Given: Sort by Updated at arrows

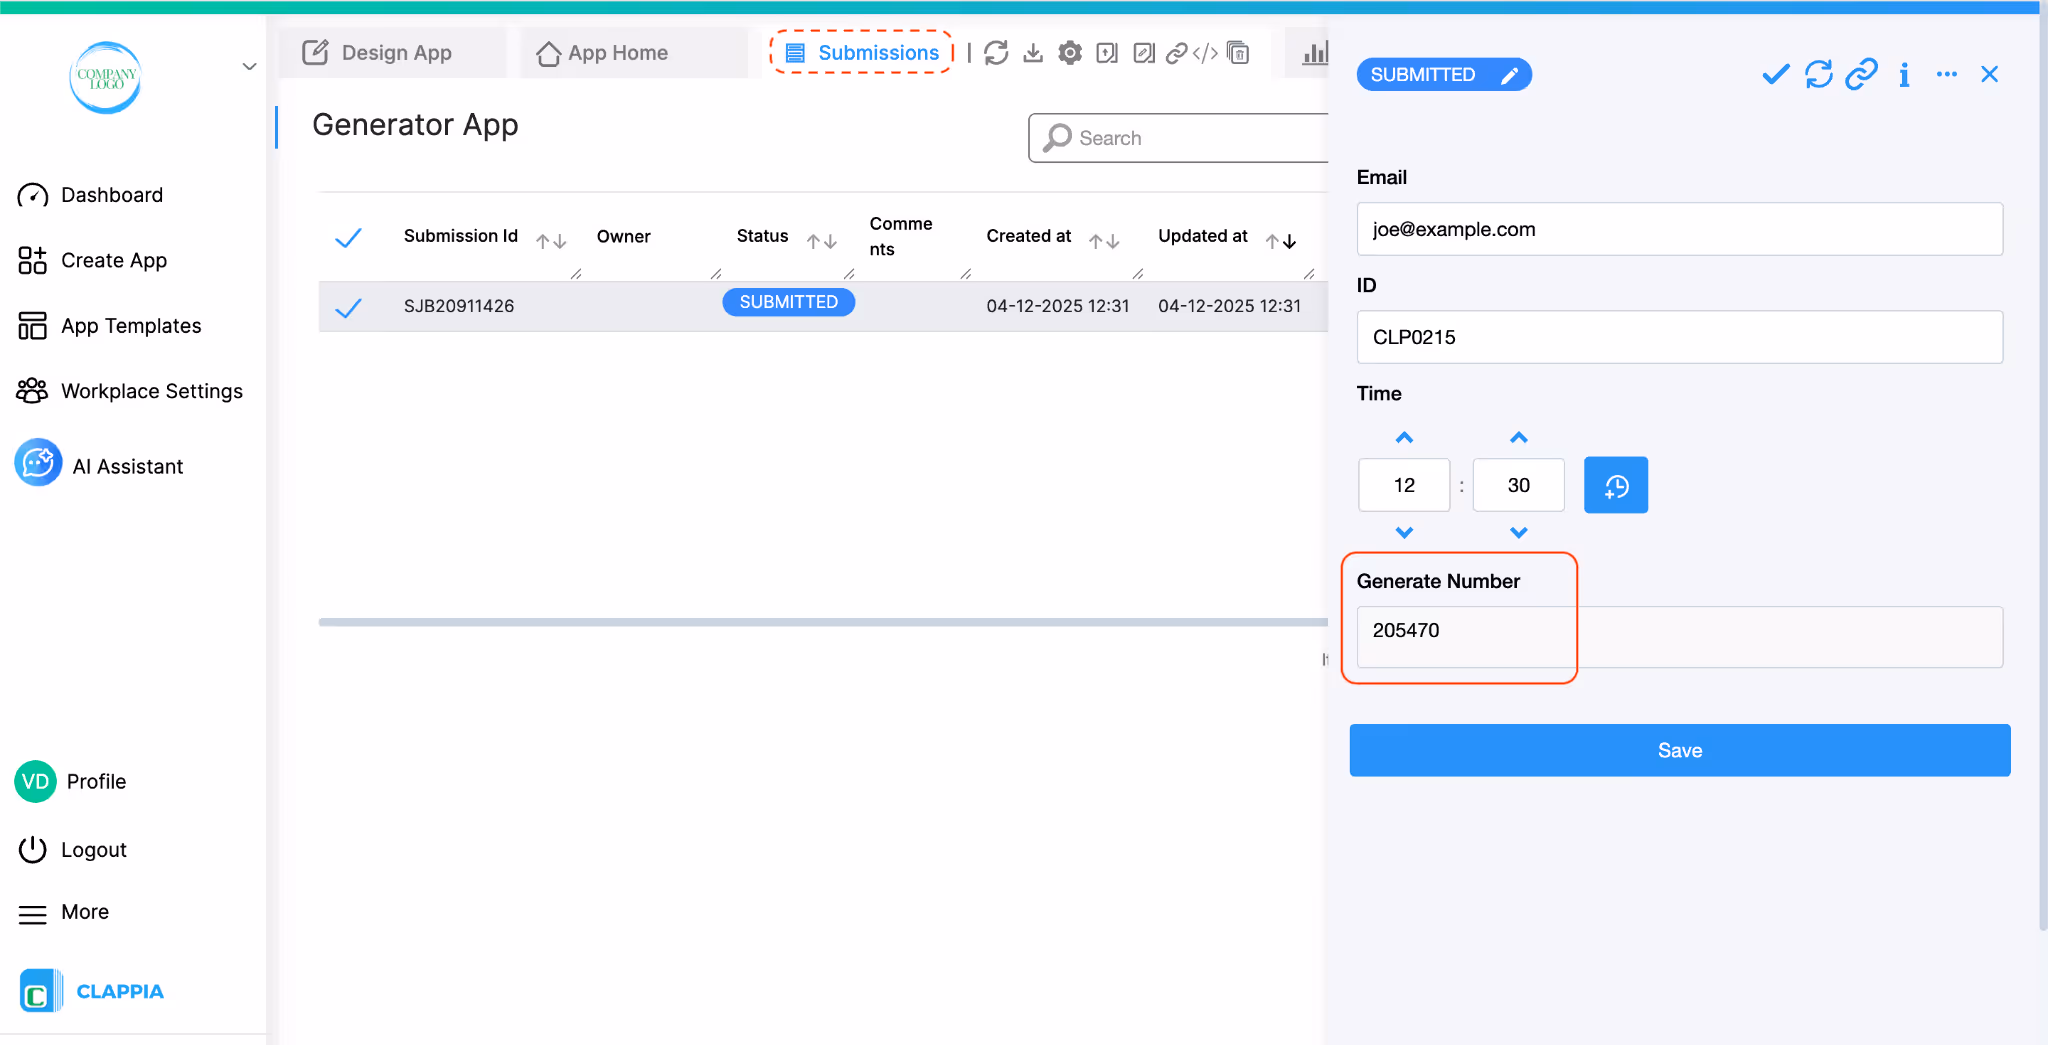Looking at the screenshot, I should click(x=1281, y=241).
